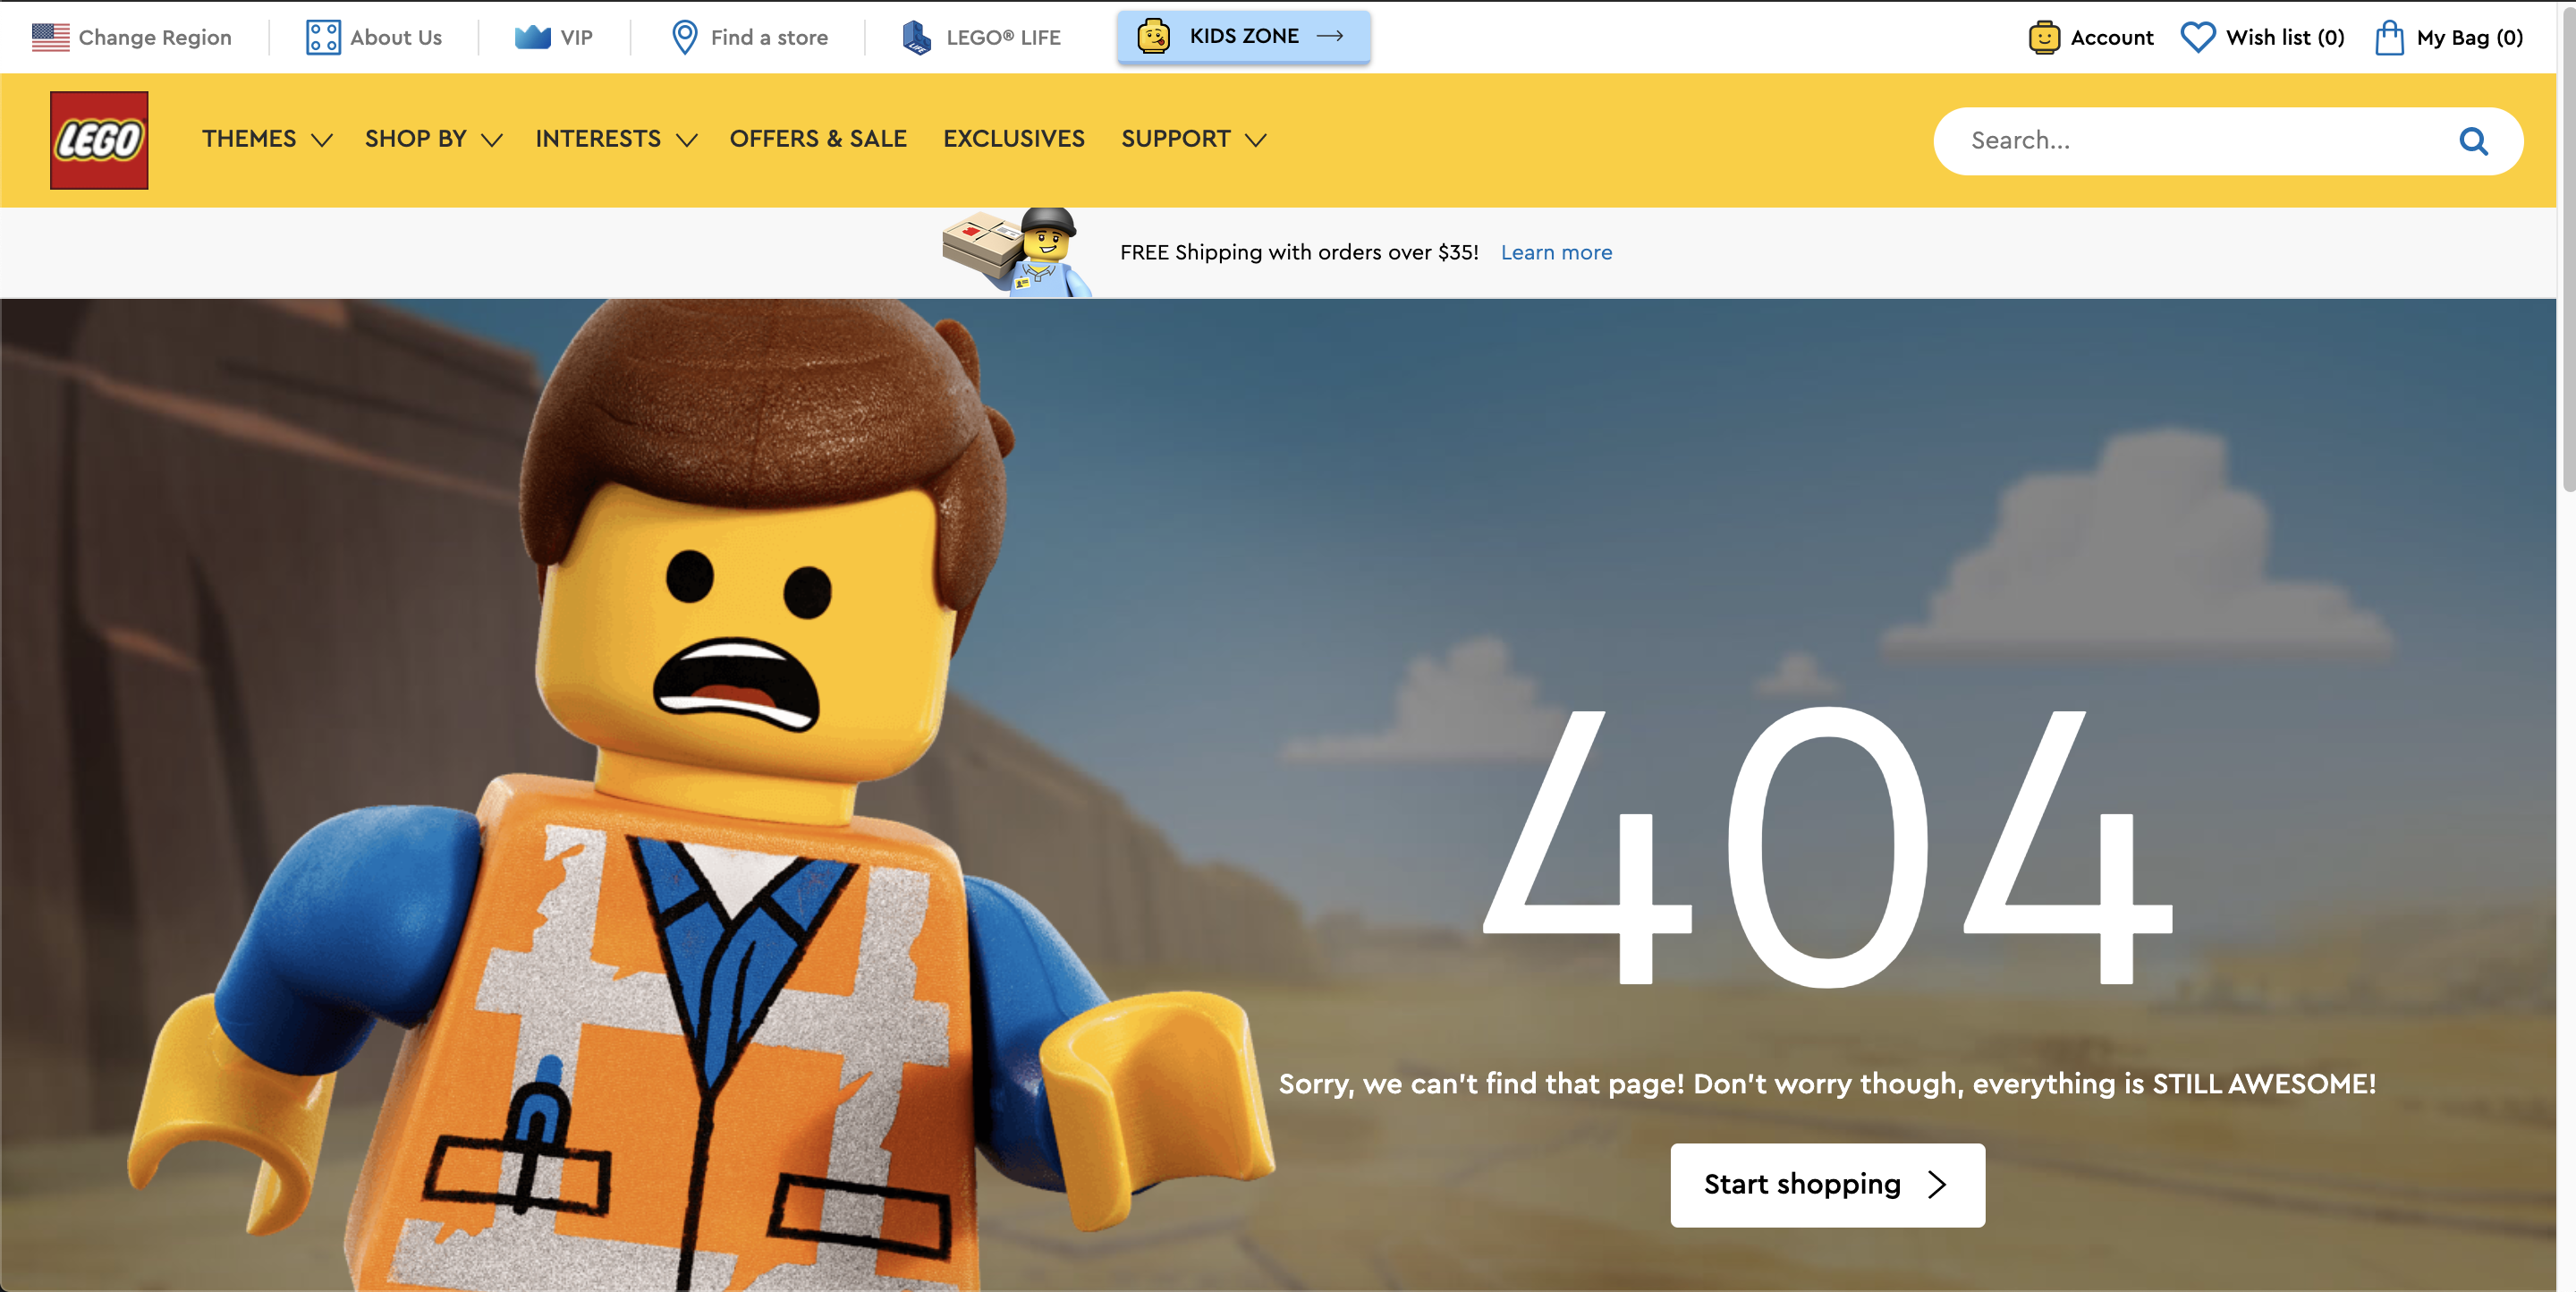Open the Account link
The height and width of the screenshot is (1292, 2576).
2091,37
